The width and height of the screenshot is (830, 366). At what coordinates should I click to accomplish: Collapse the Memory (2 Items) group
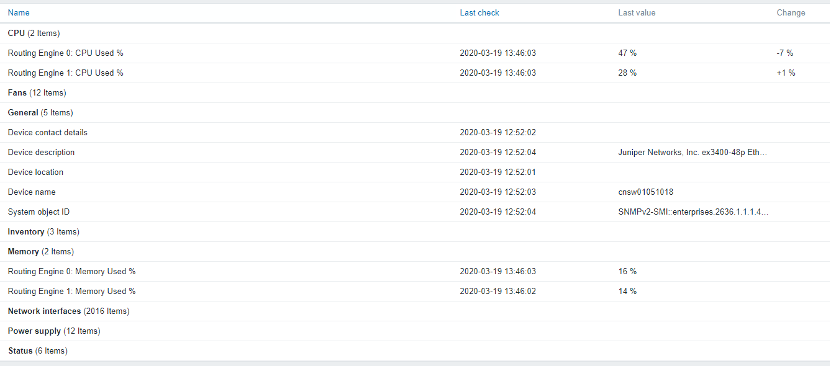(41, 252)
